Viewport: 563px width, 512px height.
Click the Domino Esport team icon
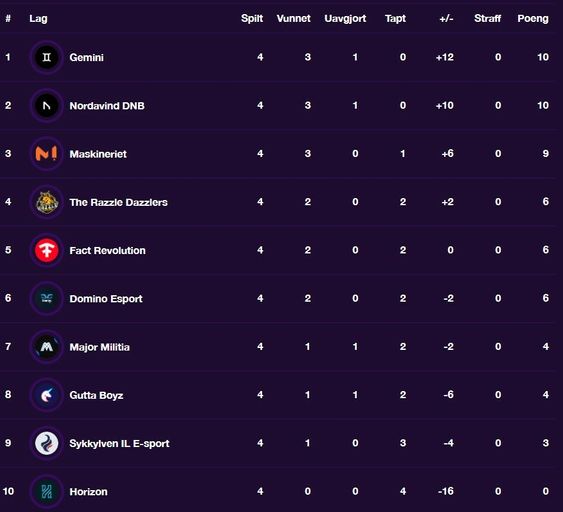click(47, 298)
